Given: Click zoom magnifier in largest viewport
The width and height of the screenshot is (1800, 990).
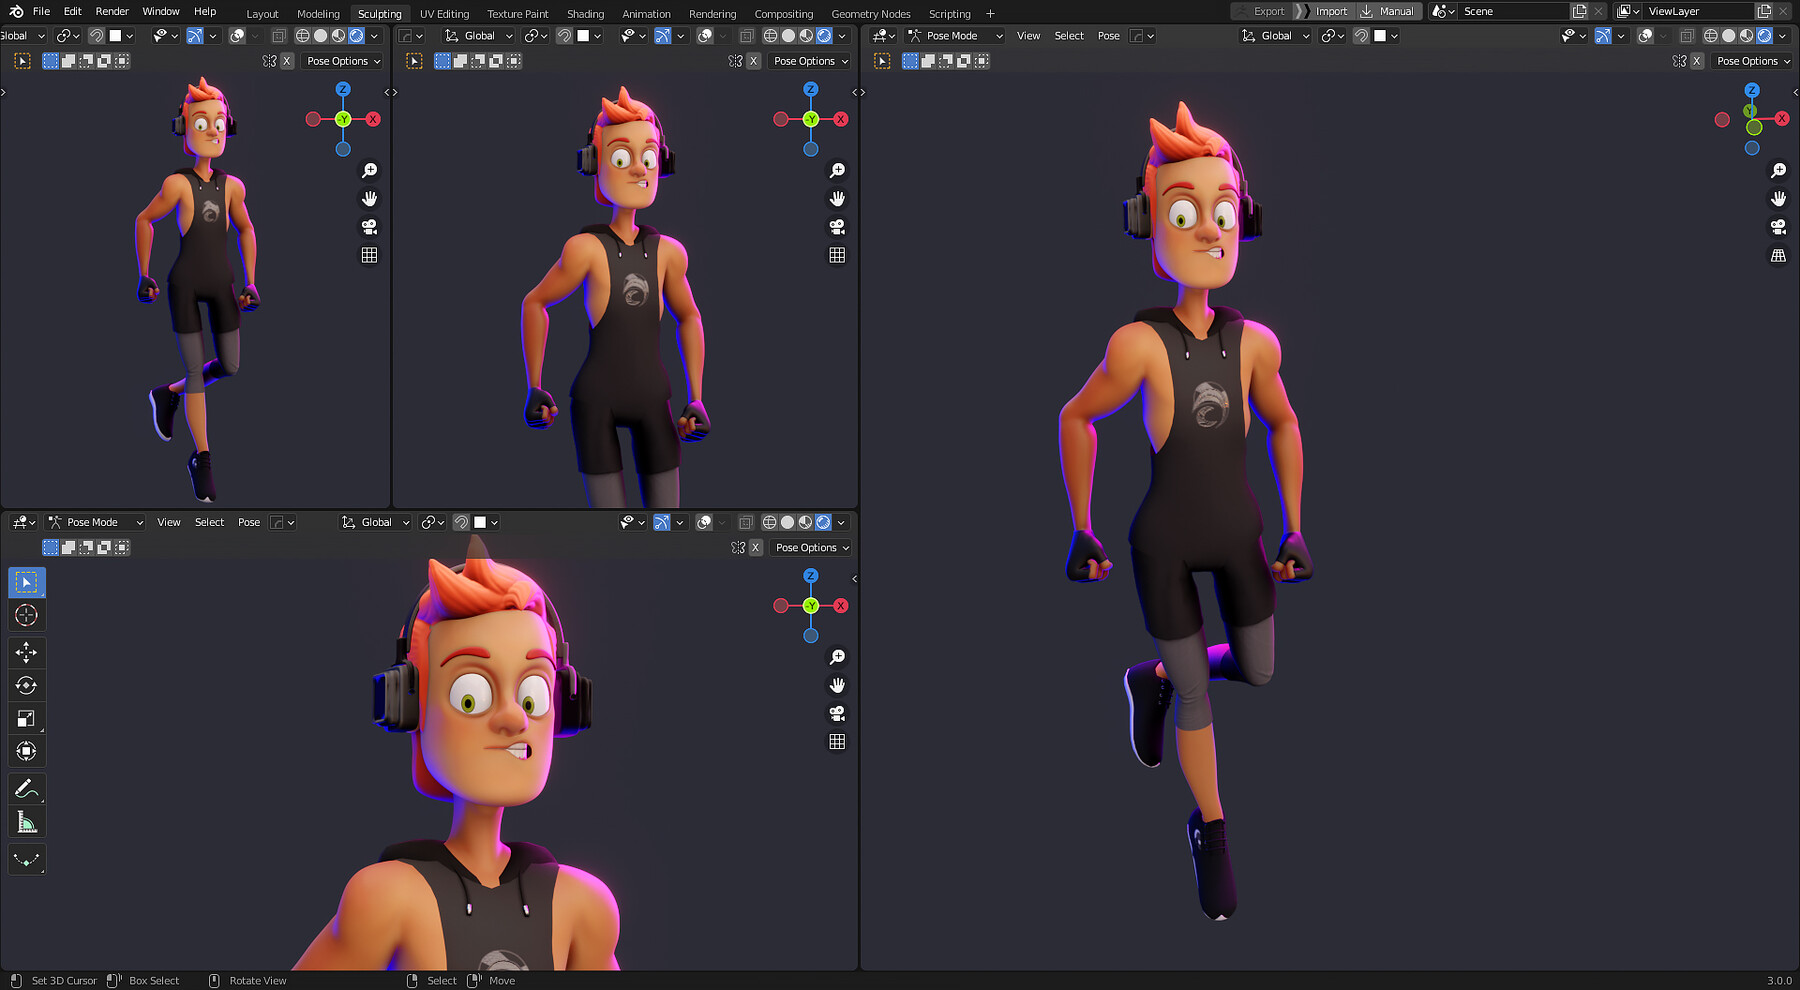Looking at the screenshot, I should tap(1778, 171).
